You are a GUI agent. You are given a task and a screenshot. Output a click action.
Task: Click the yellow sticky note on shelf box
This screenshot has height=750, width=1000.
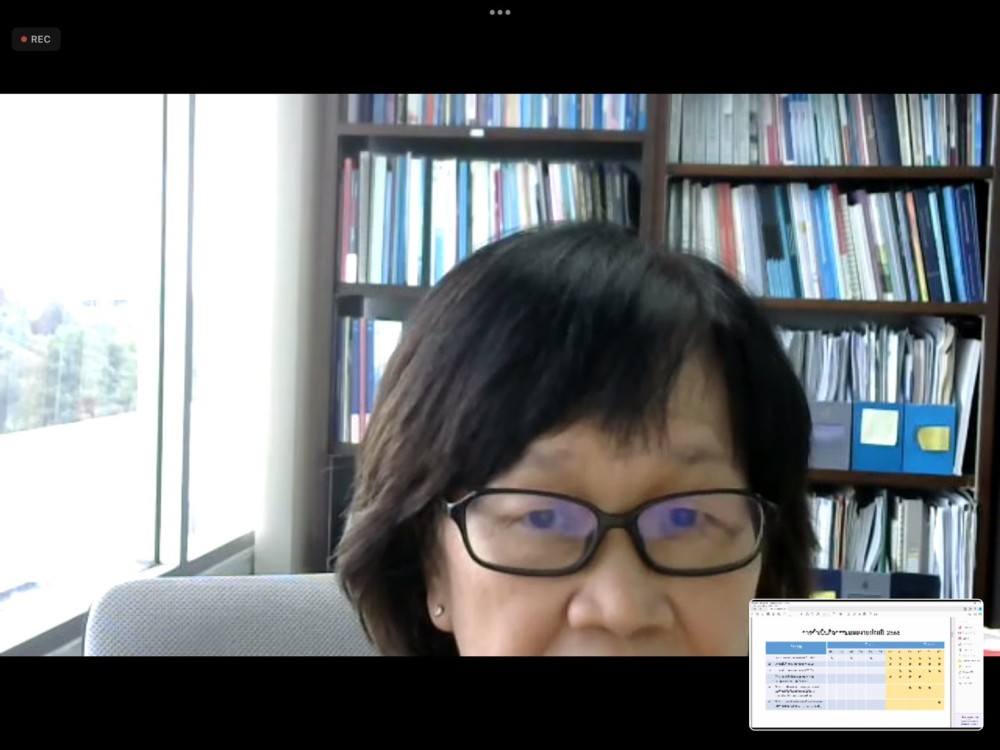934,438
